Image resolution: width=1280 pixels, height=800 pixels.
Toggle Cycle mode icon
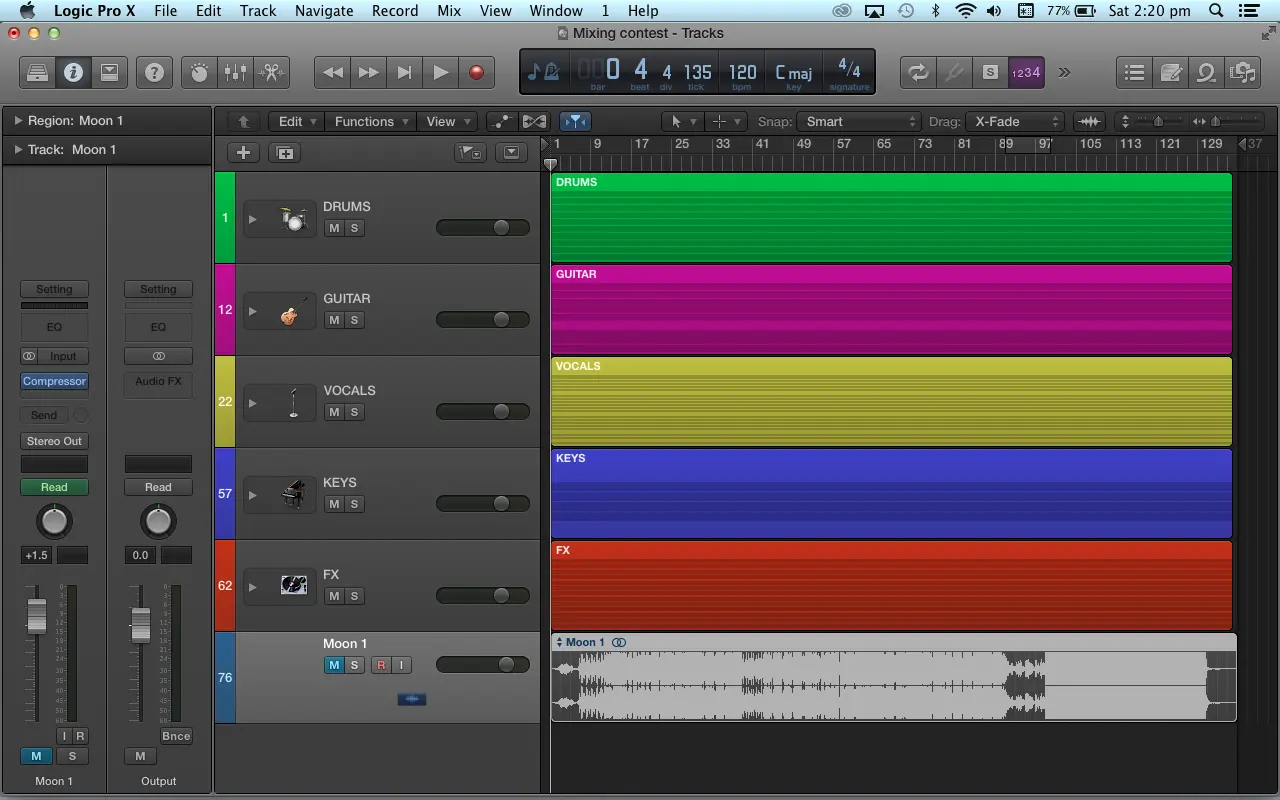(x=917, y=72)
